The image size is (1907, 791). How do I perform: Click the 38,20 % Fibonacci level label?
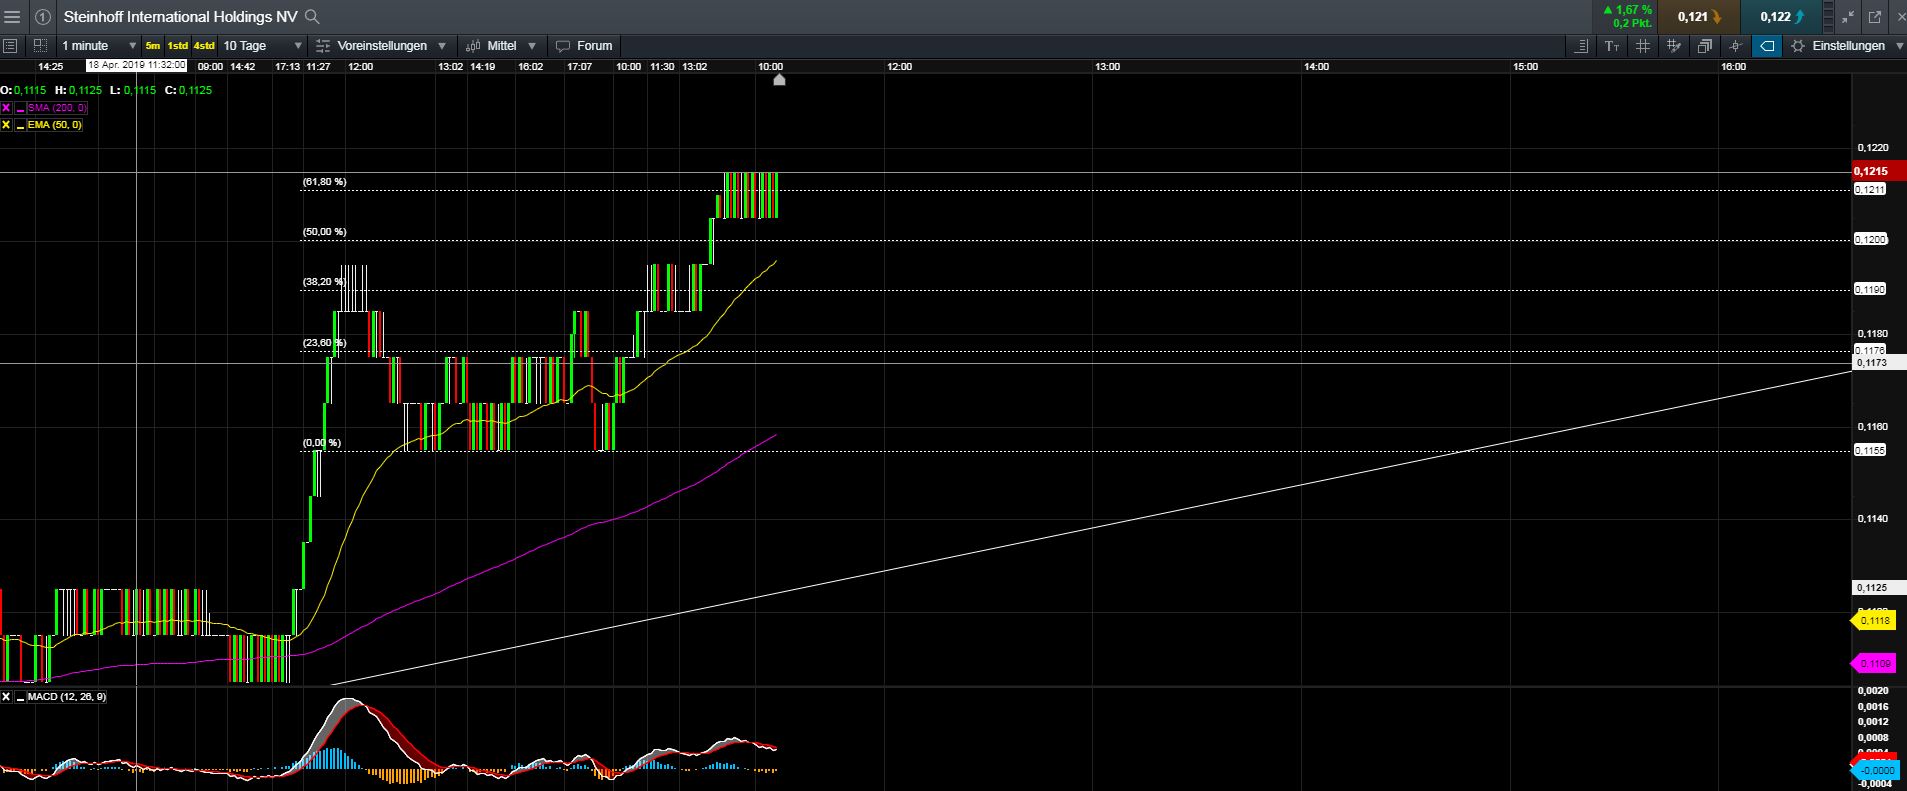(324, 282)
